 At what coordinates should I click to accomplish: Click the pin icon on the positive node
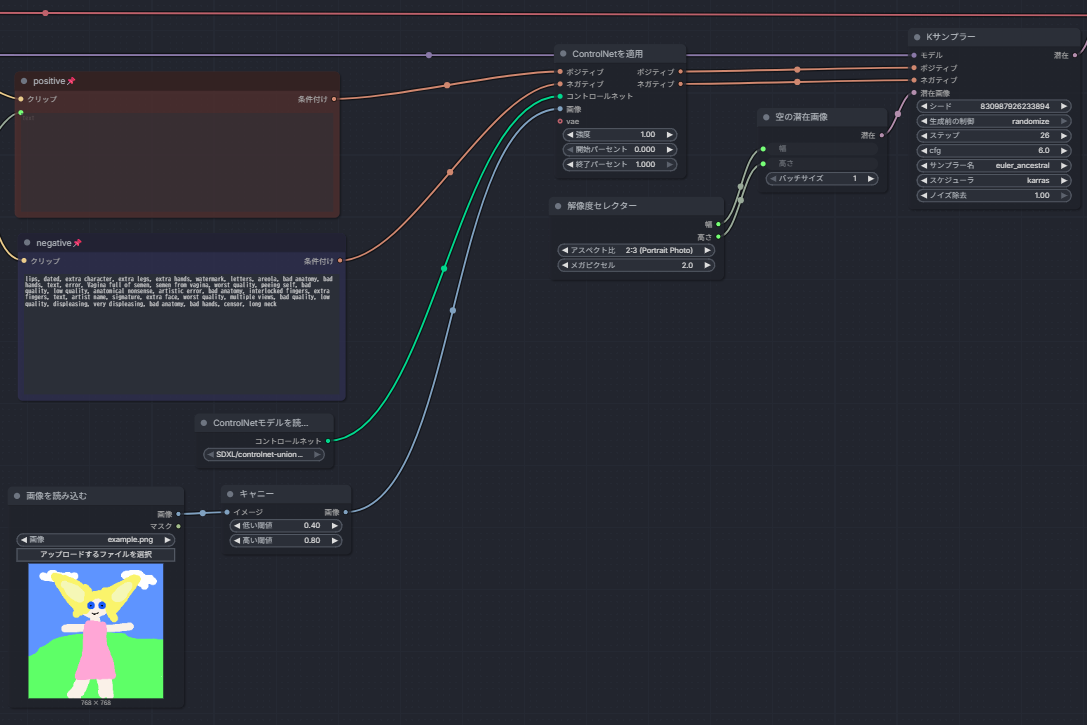coord(71,81)
